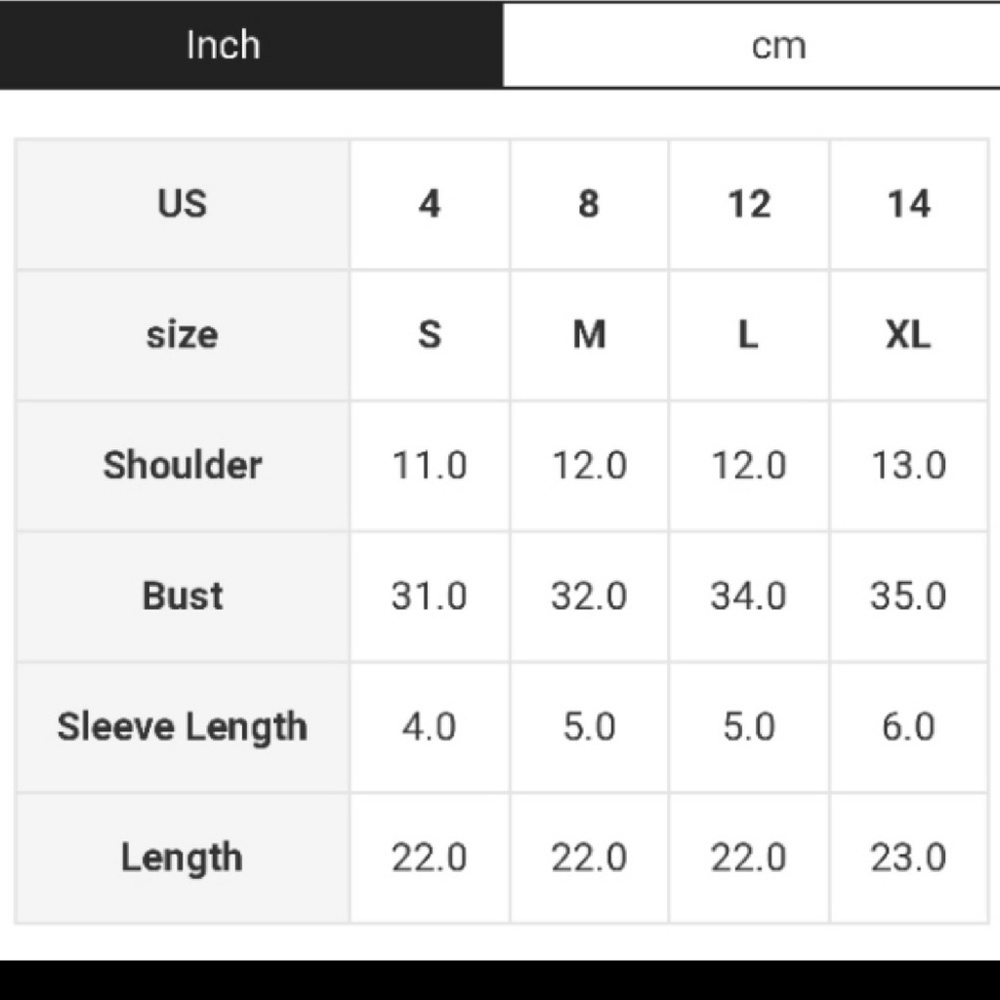
Task: Click the size XL cell
Action: (x=908, y=335)
